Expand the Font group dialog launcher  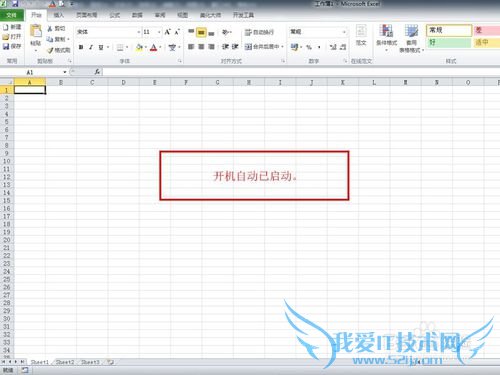(180, 61)
